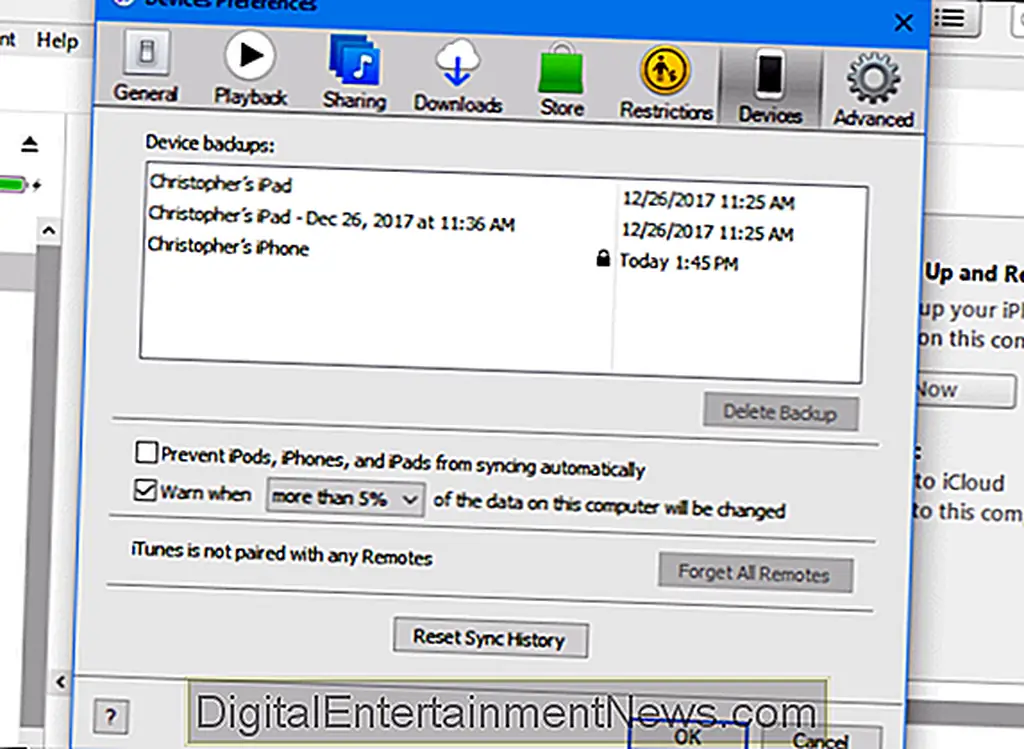Click the question mark help button
The width and height of the screenshot is (1024, 749).
click(x=111, y=716)
